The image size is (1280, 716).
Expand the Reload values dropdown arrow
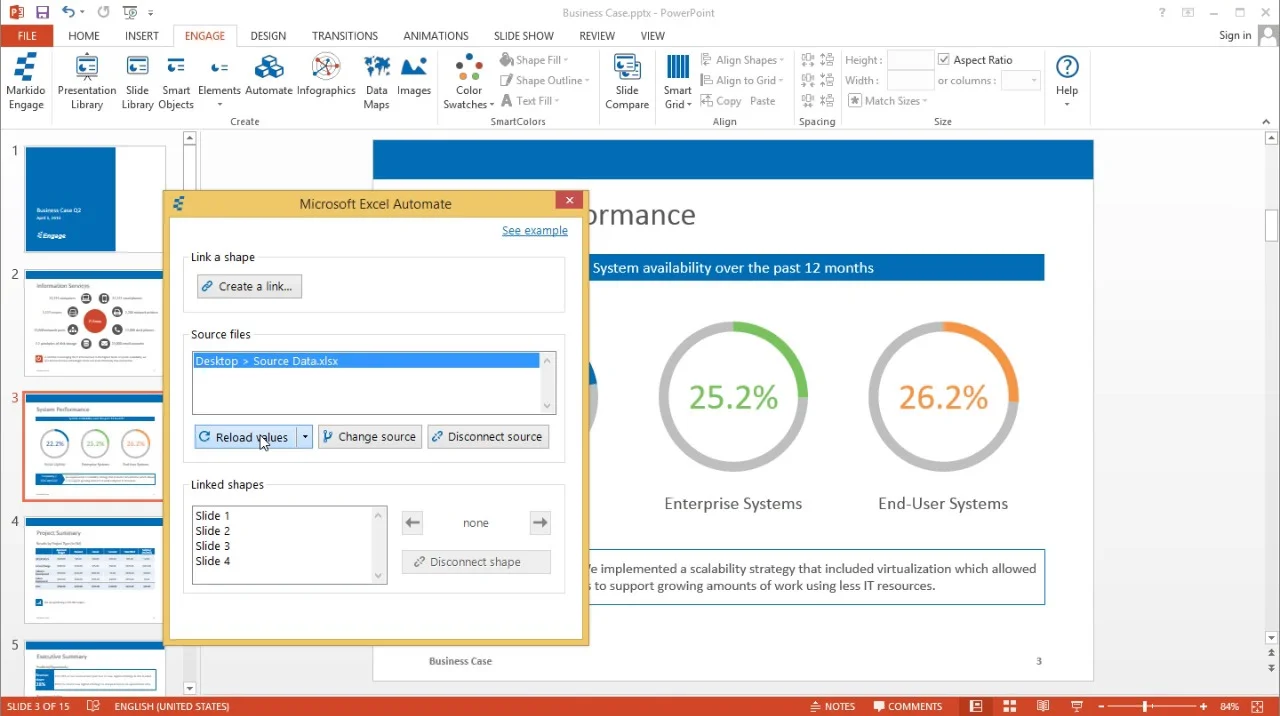(x=305, y=437)
